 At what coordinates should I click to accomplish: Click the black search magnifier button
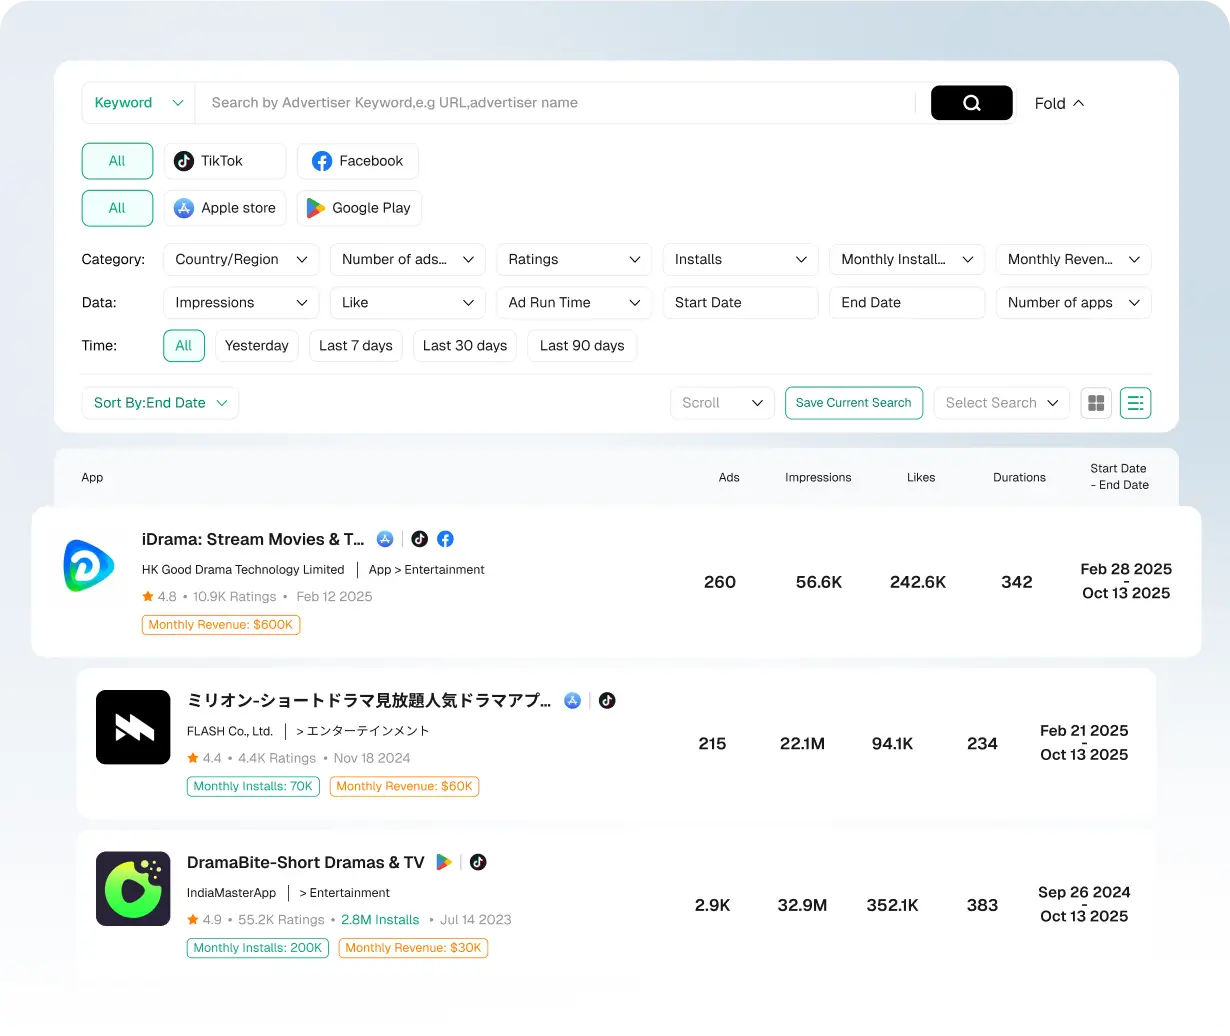click(x=971, y=103)
